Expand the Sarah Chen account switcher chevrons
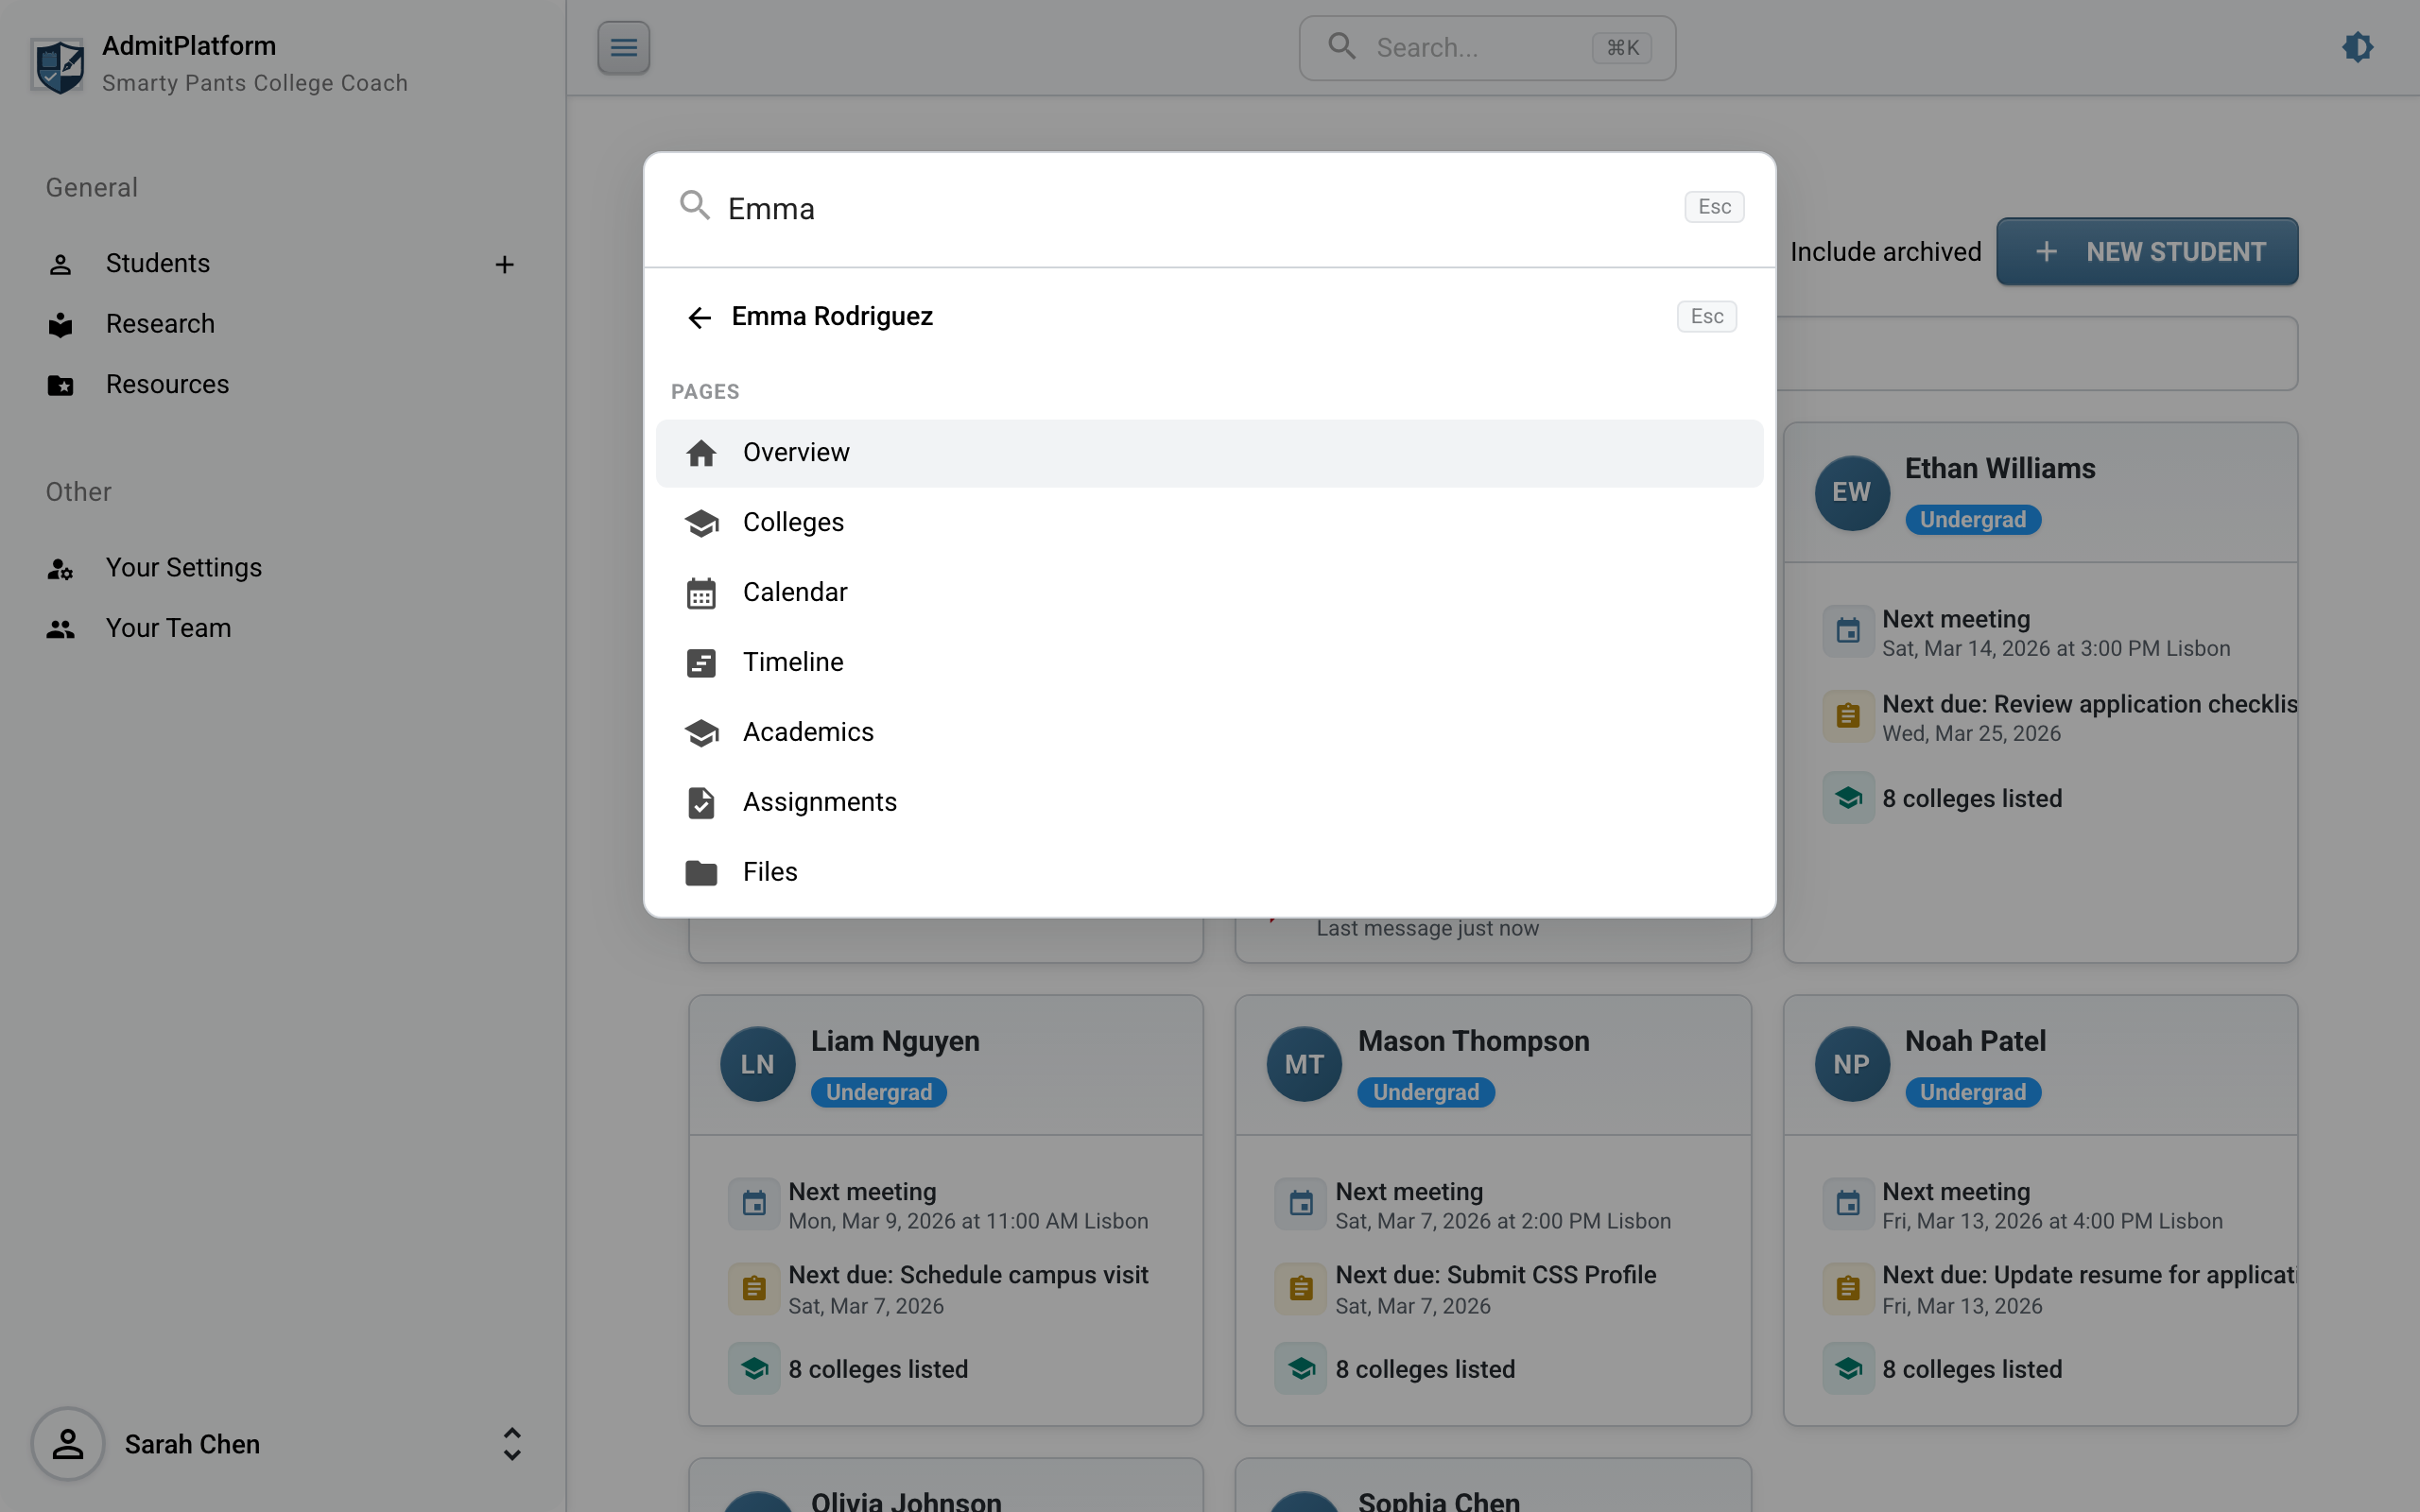2420x1512 pixels. click(511, 1444)
